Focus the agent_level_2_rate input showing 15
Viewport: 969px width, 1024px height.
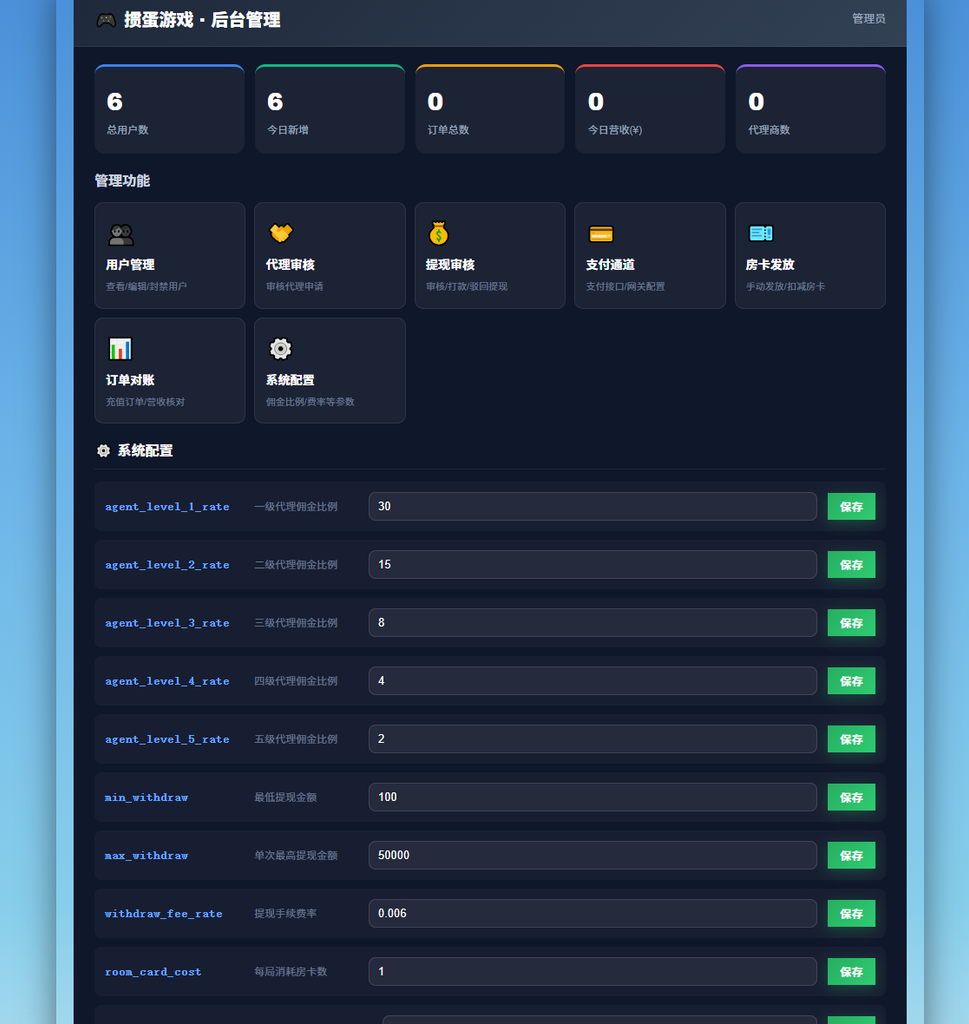(x=592, y=565)
